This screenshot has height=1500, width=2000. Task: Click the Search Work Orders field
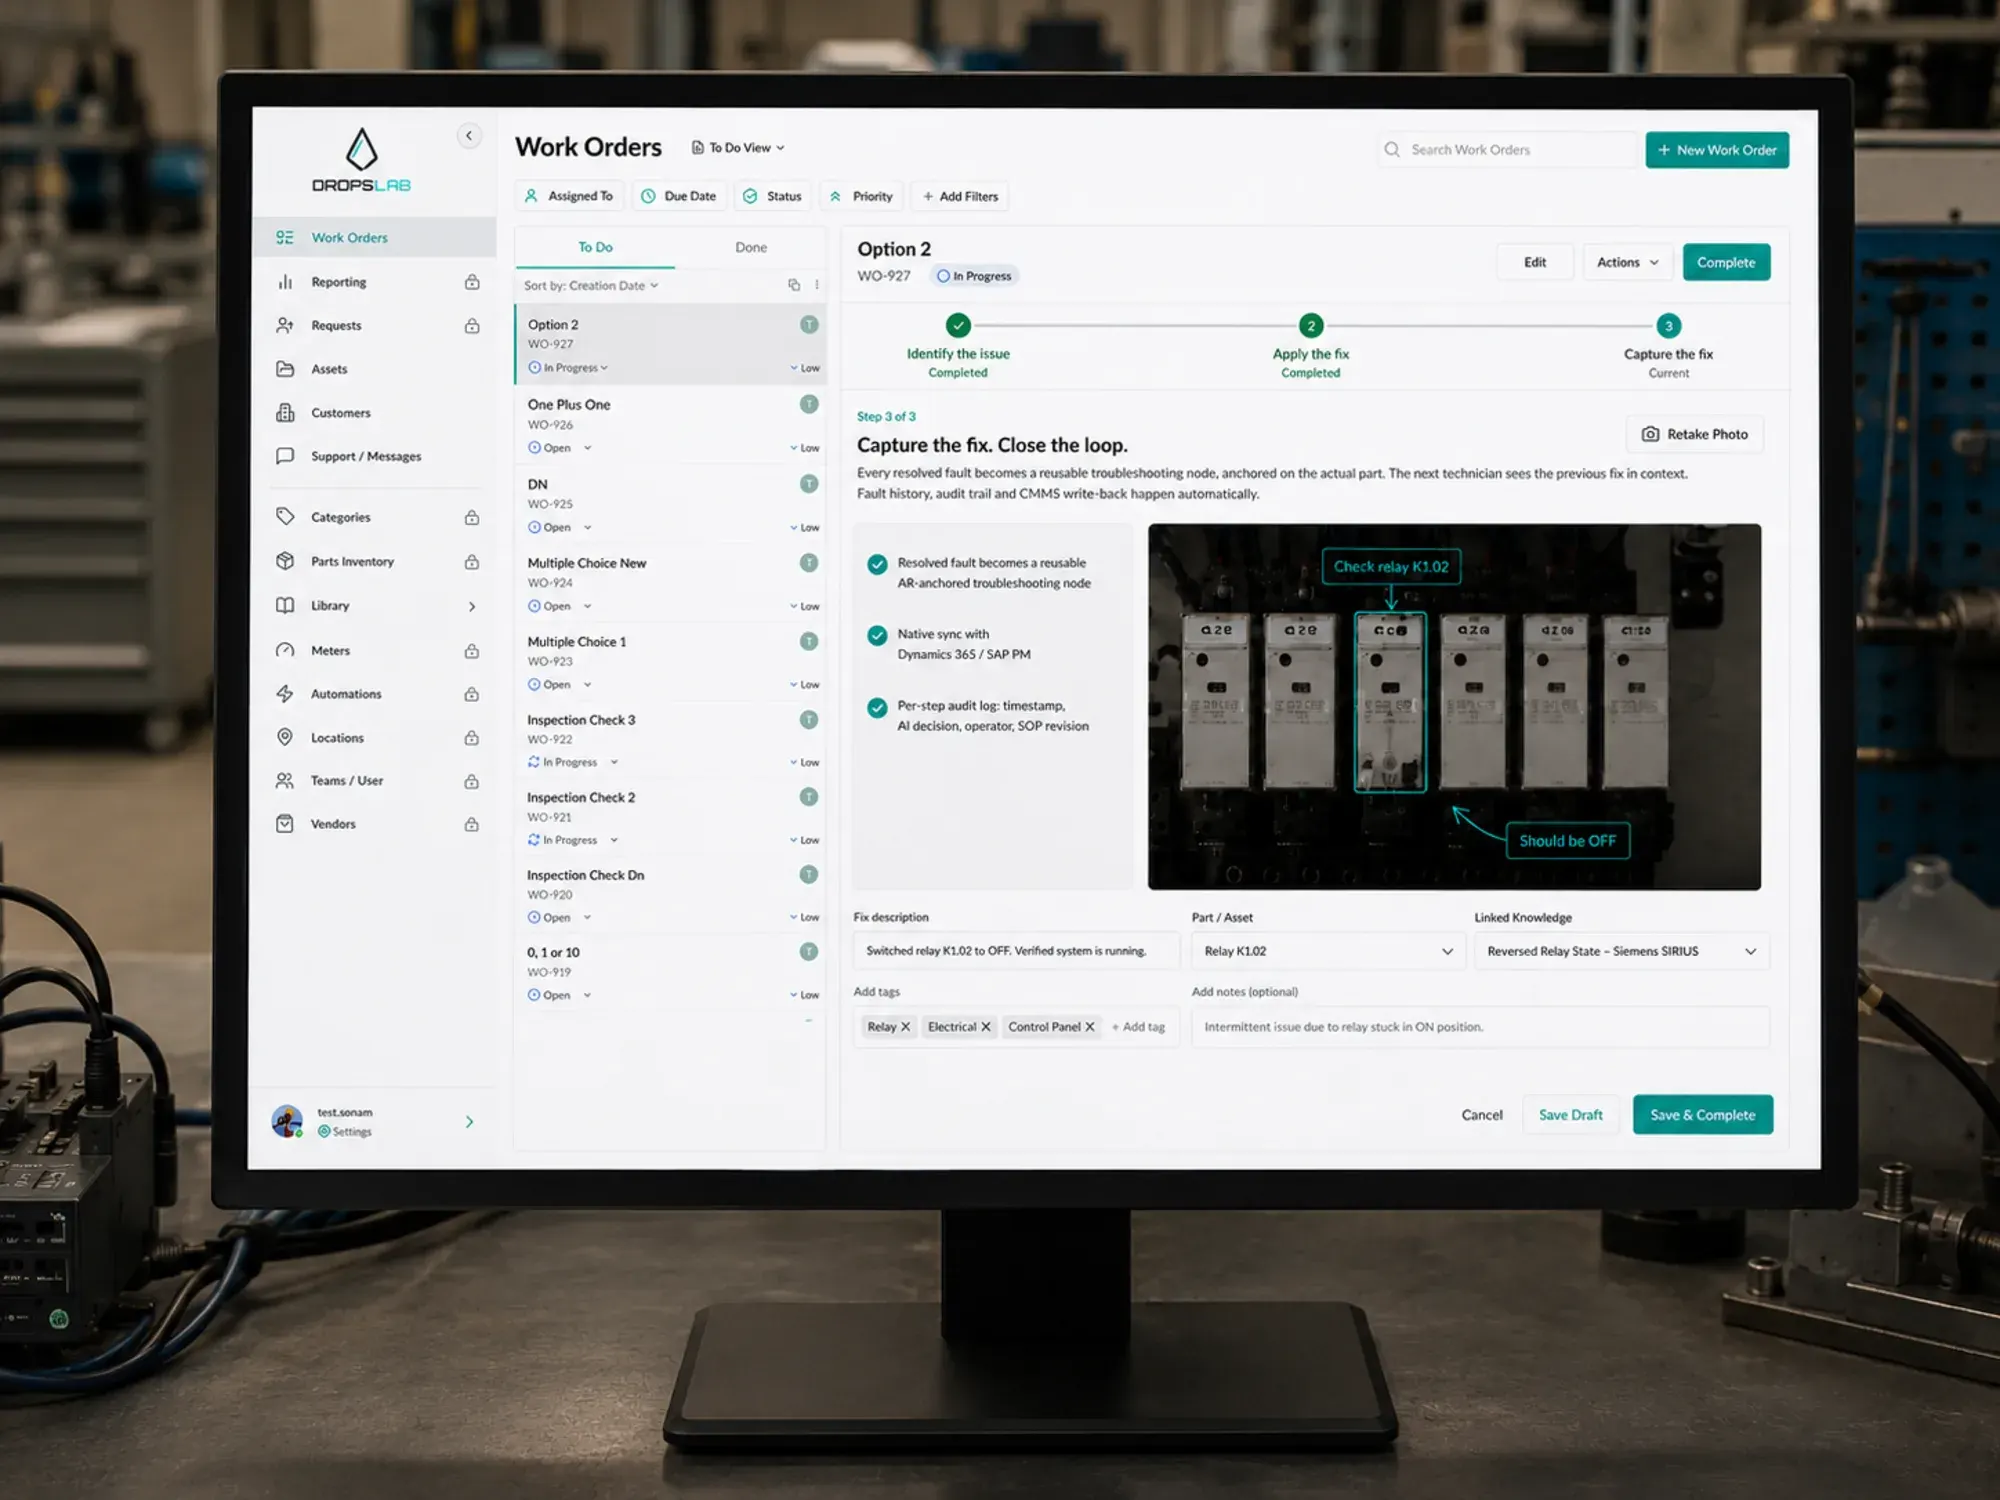(x=1510, y=150)
